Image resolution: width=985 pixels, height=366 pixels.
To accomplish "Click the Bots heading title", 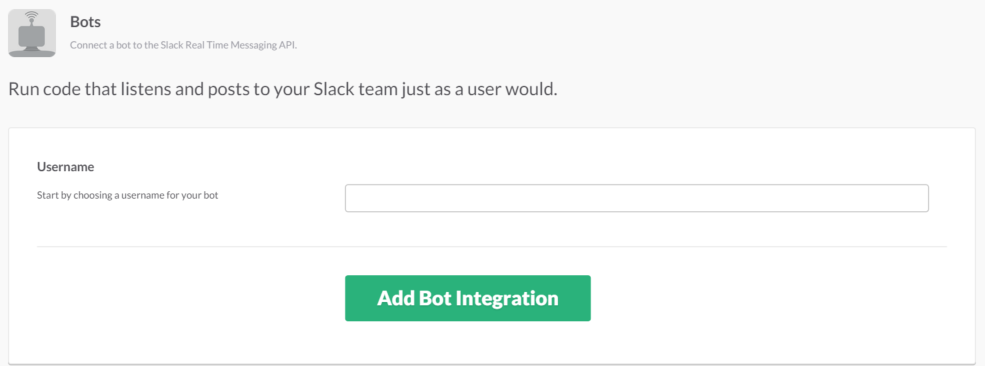I will click(85, 22).
